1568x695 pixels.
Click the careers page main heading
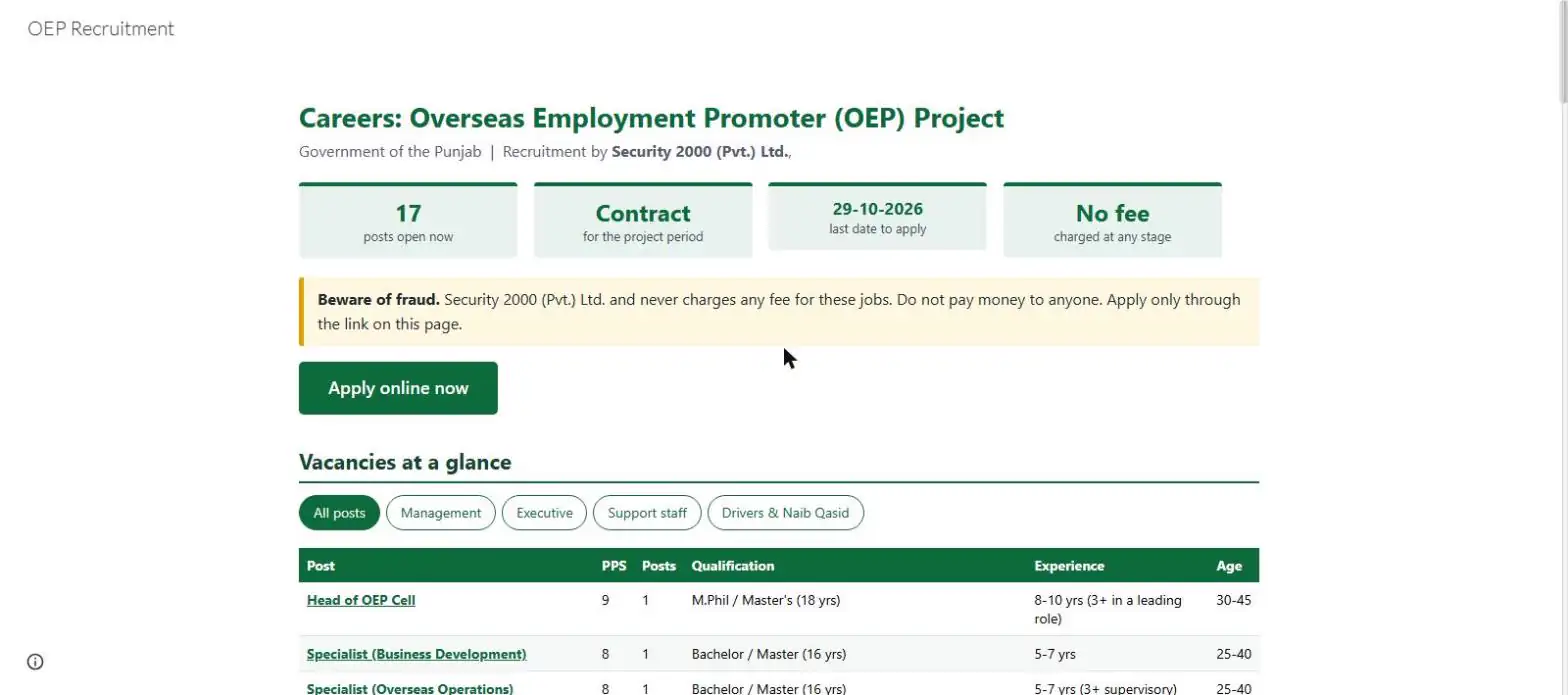651,118
